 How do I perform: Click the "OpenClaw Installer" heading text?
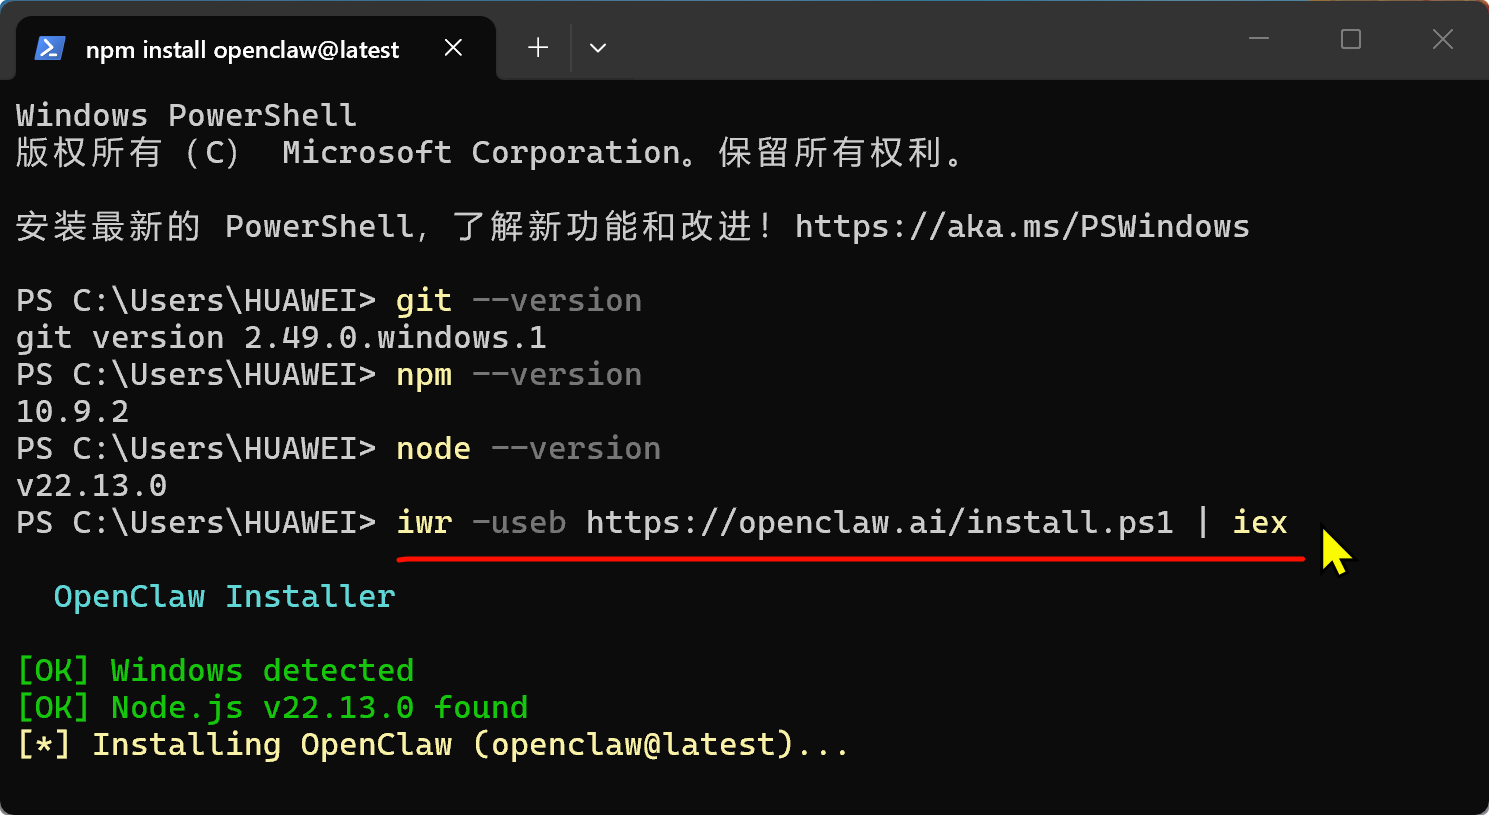(224, 597)
